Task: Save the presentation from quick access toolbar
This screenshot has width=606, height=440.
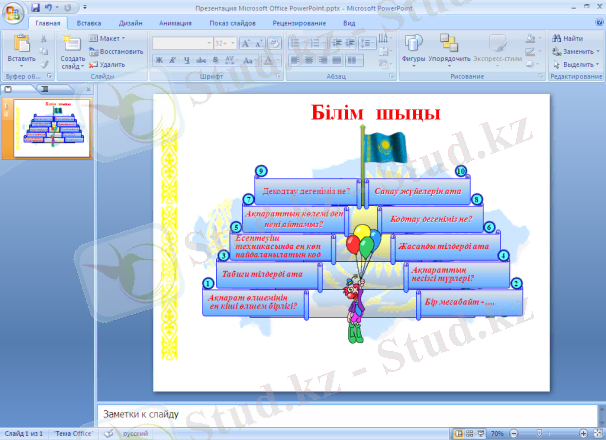Action: (x=35, y=7)
